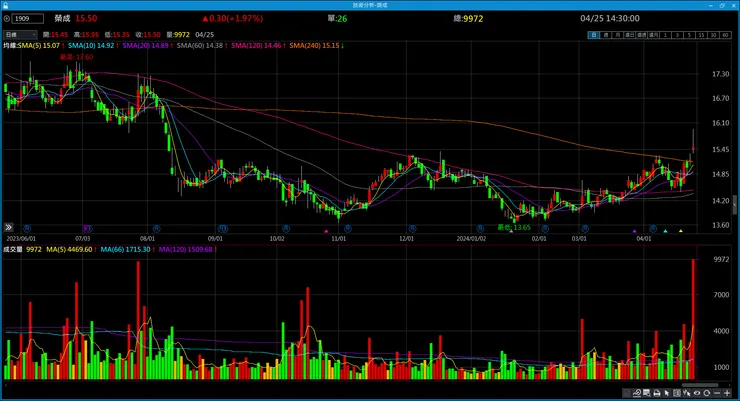Open the 日線 chart period dropdown

[20, 34]
